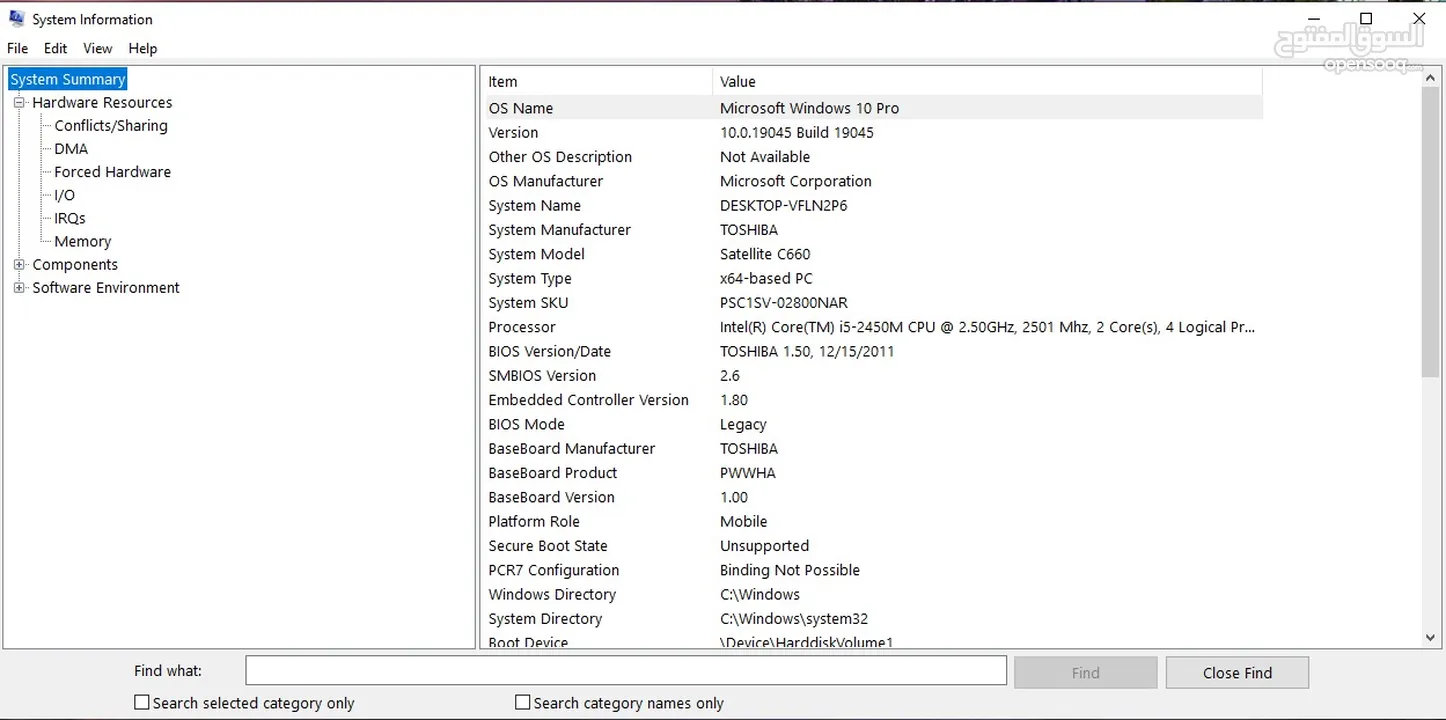This screenshot has width=1446, height=720.
Task: Click the Find what input field
Action: 626,671
